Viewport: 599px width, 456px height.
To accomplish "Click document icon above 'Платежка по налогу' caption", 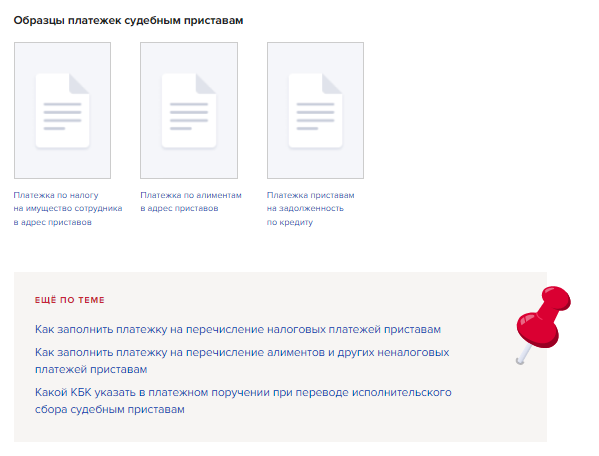I will point(62,110).
